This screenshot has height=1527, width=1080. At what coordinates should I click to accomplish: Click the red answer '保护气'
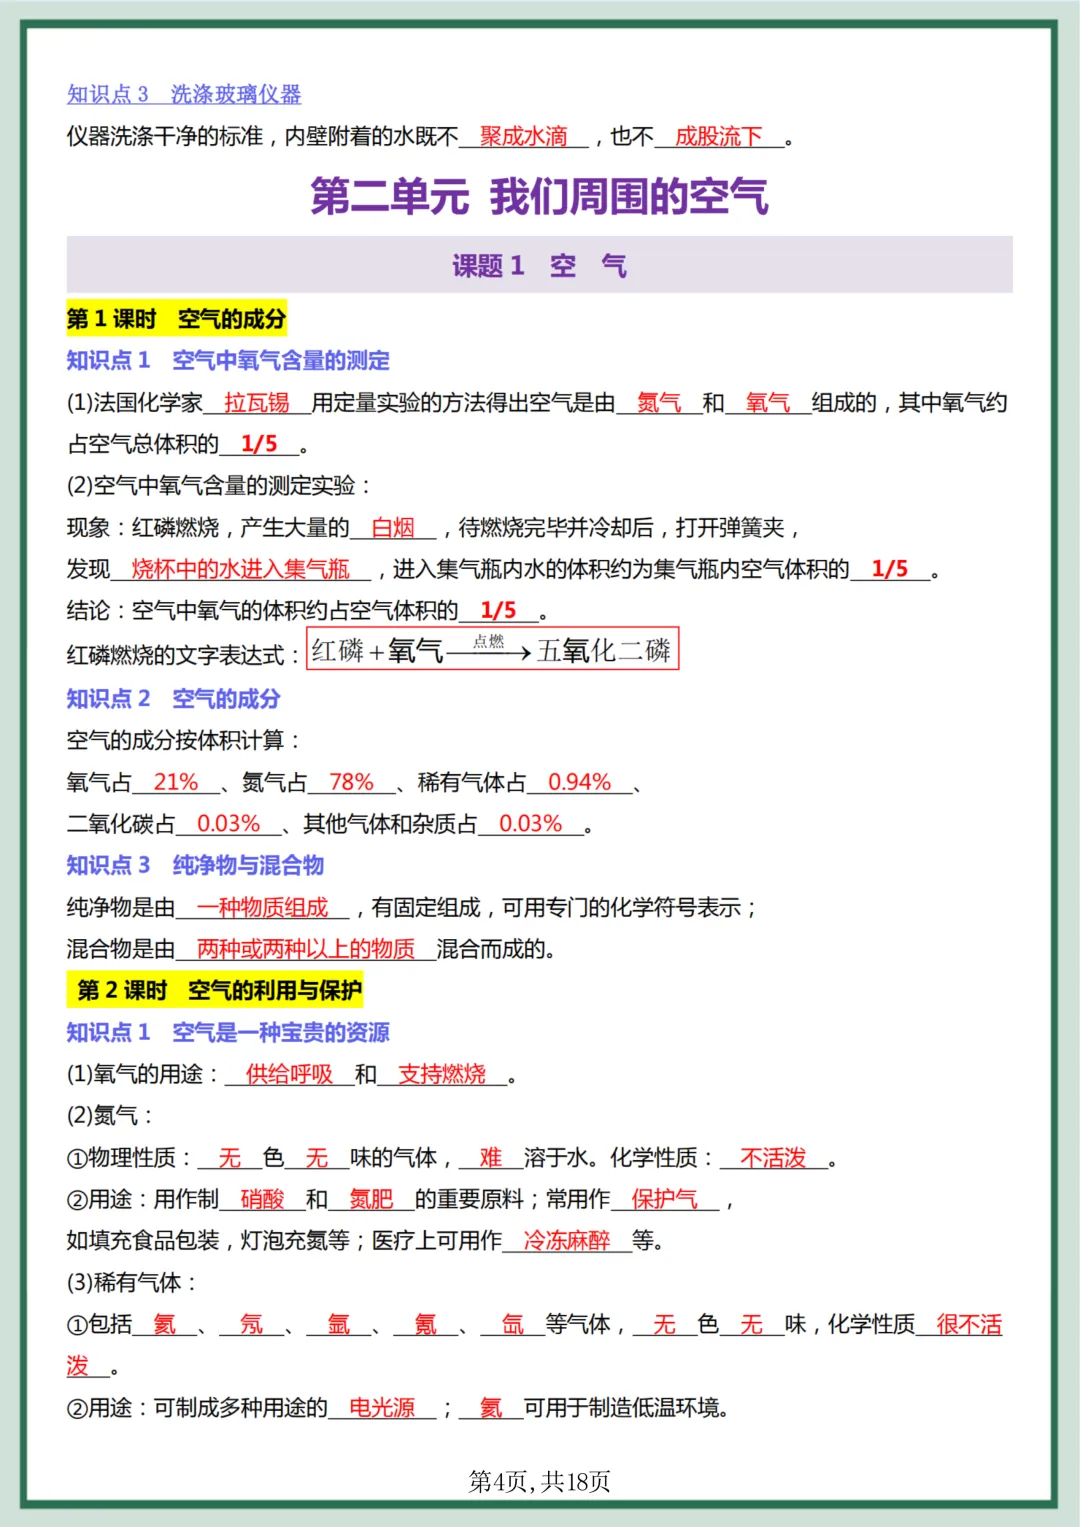tap(665, 1199)
